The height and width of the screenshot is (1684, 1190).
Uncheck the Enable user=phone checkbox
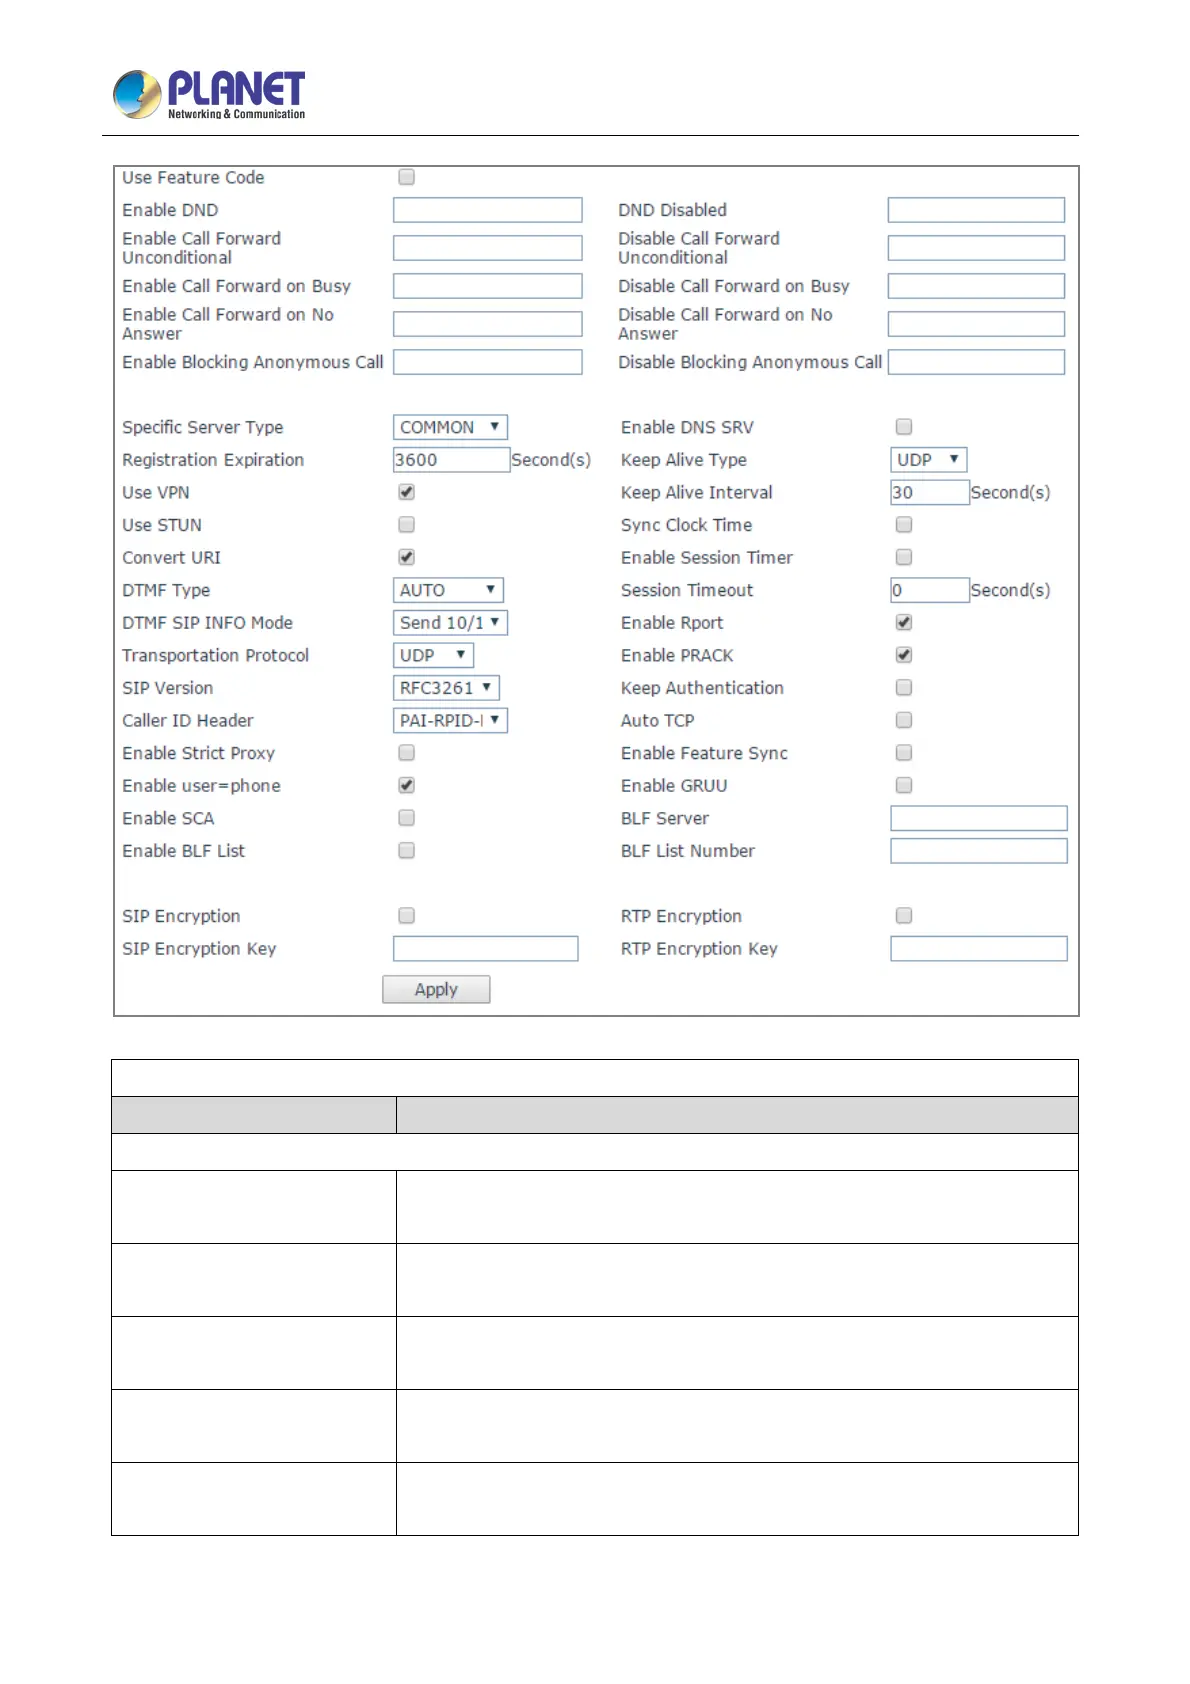407,785
